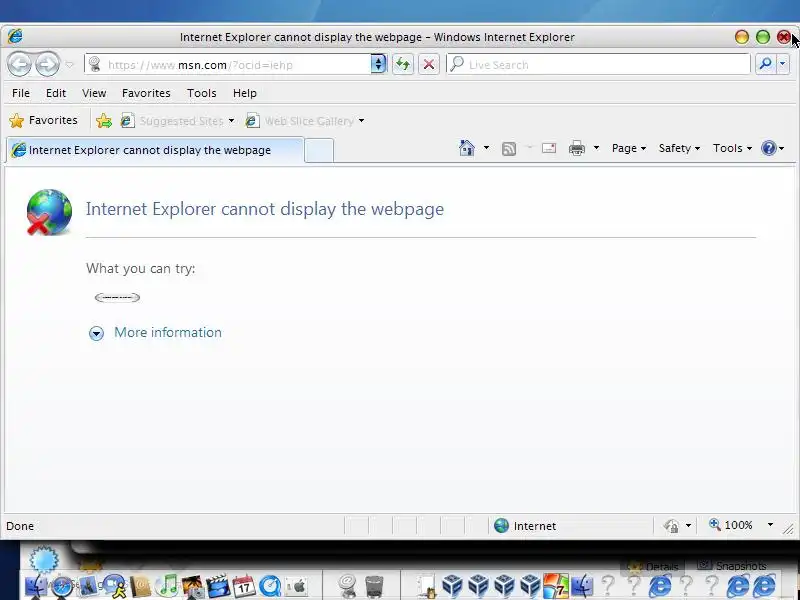800x600 pixels.
Task: Open QuickTime Player from the dock
Action: [270, 586]
